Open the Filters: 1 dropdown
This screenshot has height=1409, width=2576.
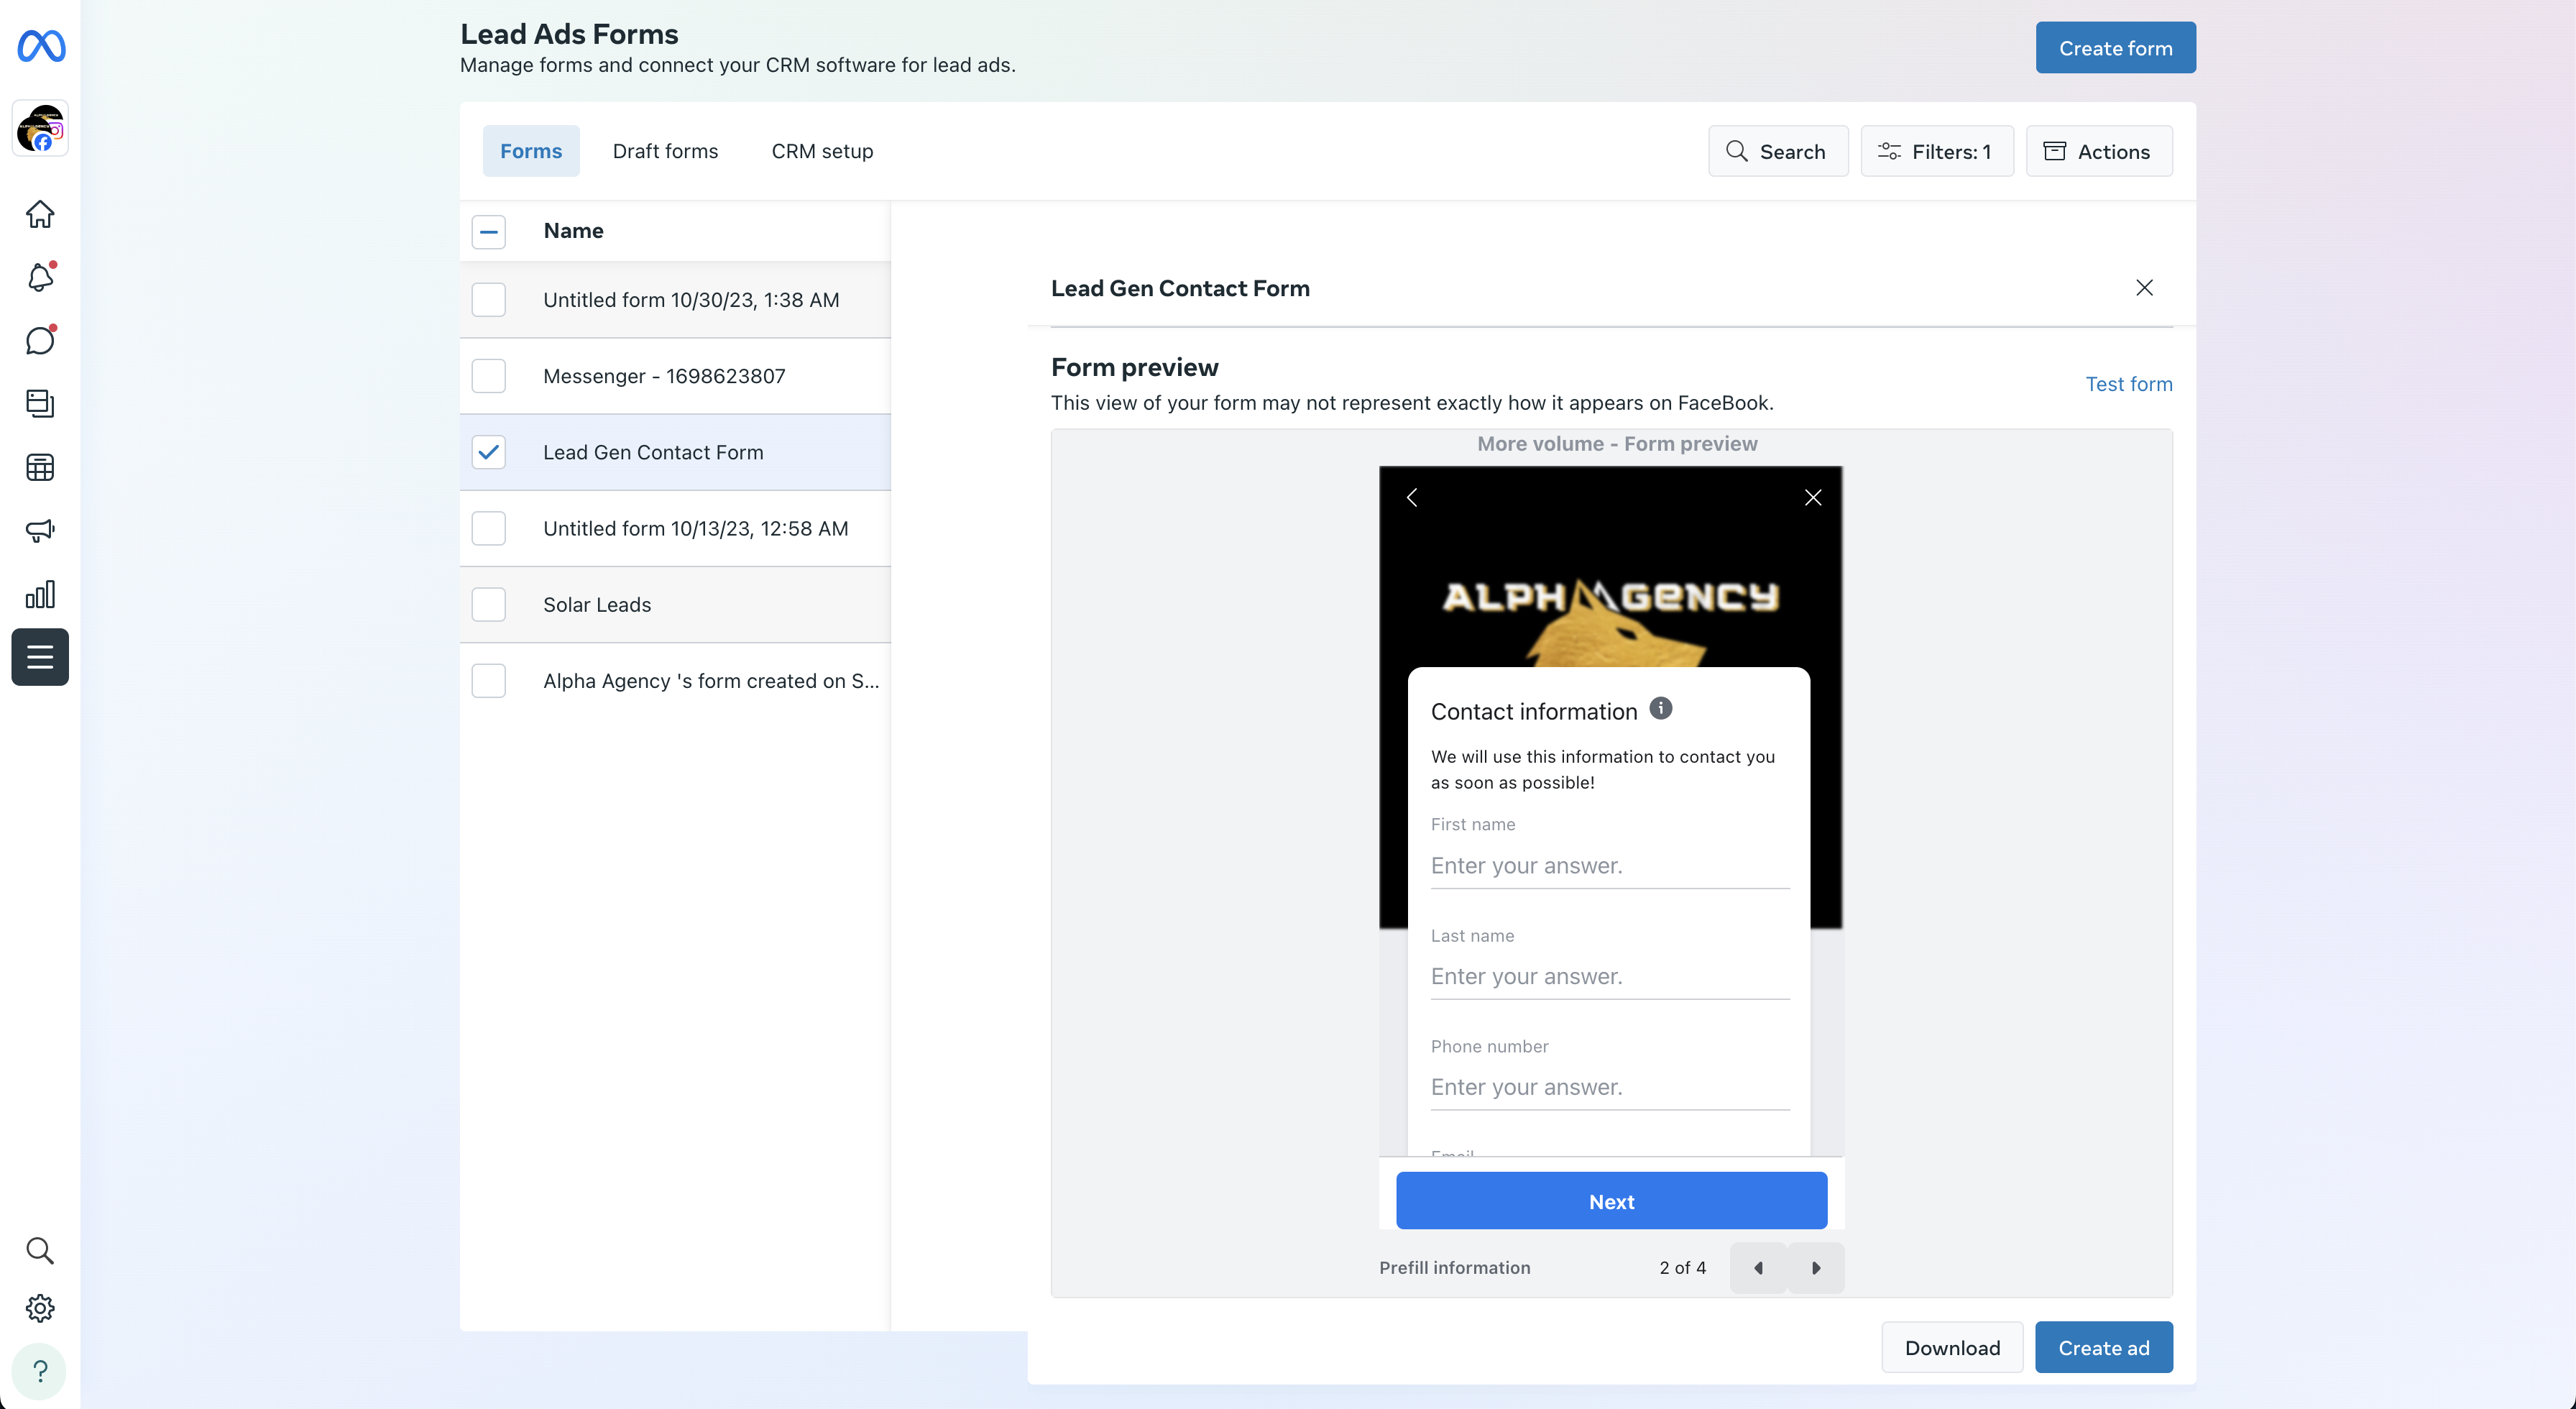click(1936, 151)
